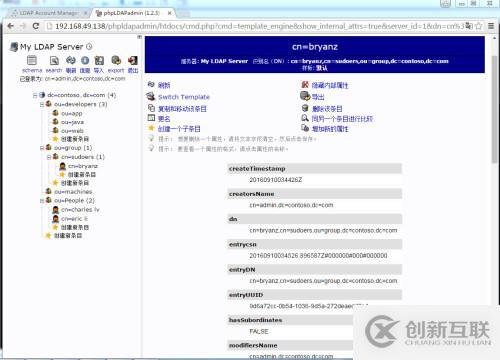Open the schema viewer icon
Image resolution: width=500 pixels, height=360 pixels.
coord(32,61)
